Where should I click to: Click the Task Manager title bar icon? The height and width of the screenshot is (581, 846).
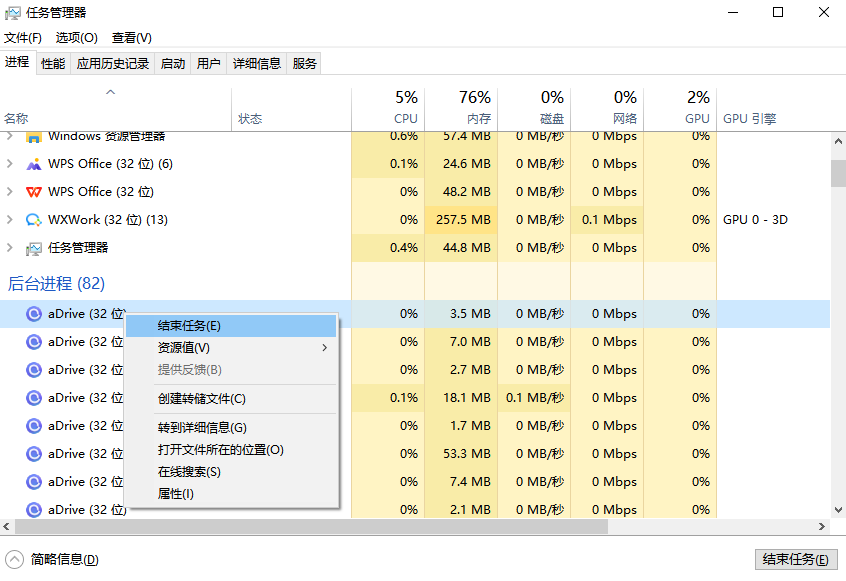coord(14,12)
